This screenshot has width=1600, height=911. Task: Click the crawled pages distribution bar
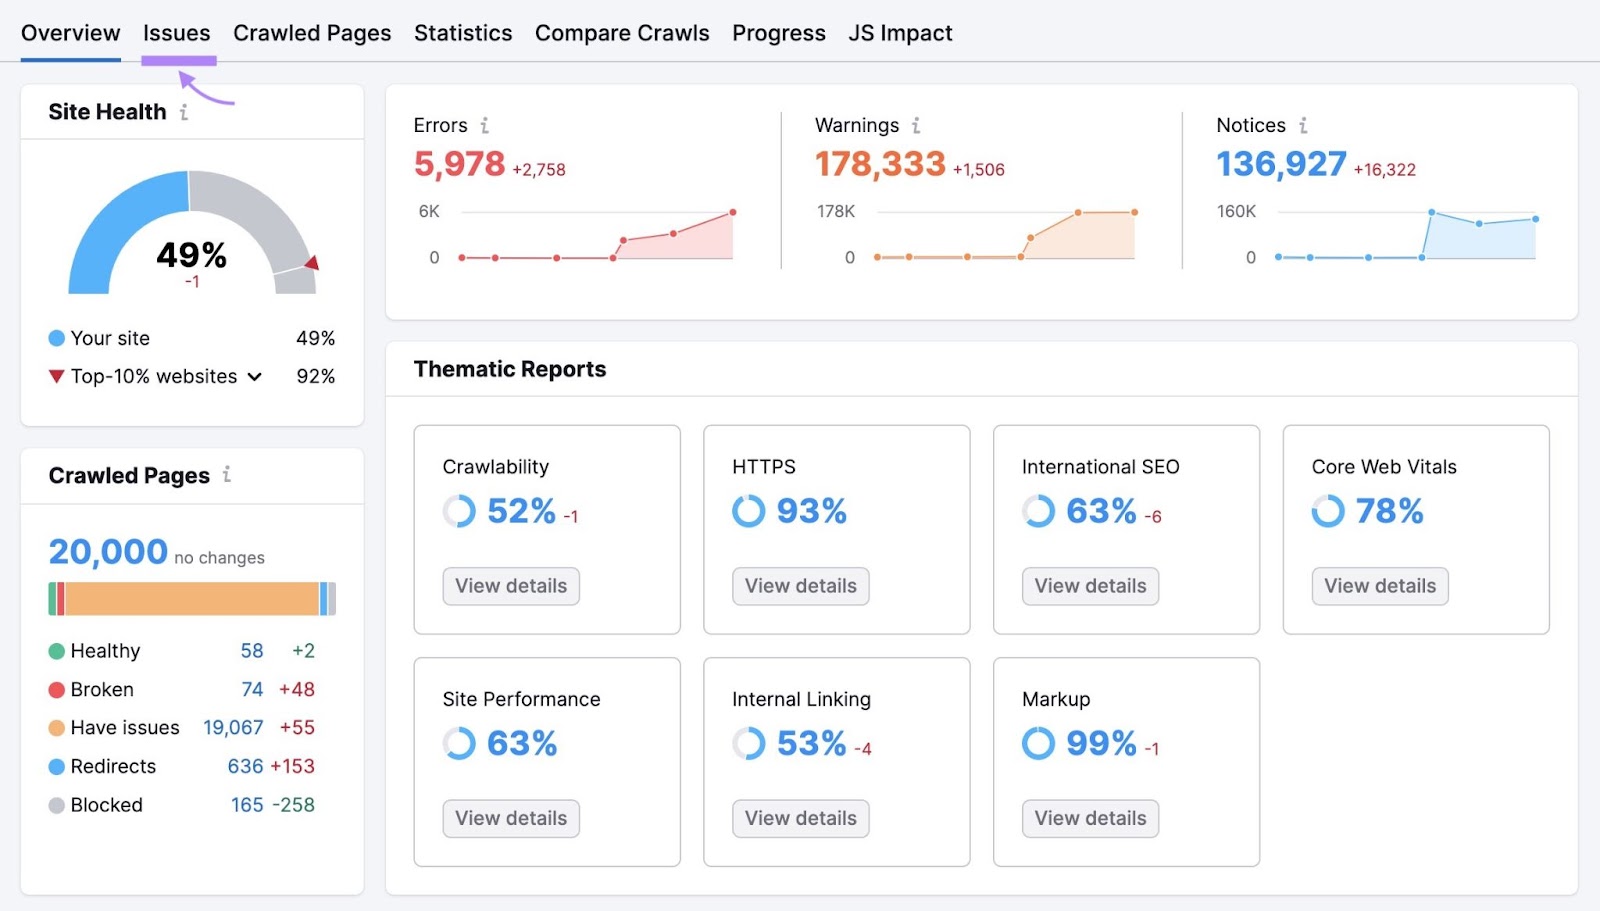[x=190, y=597]
